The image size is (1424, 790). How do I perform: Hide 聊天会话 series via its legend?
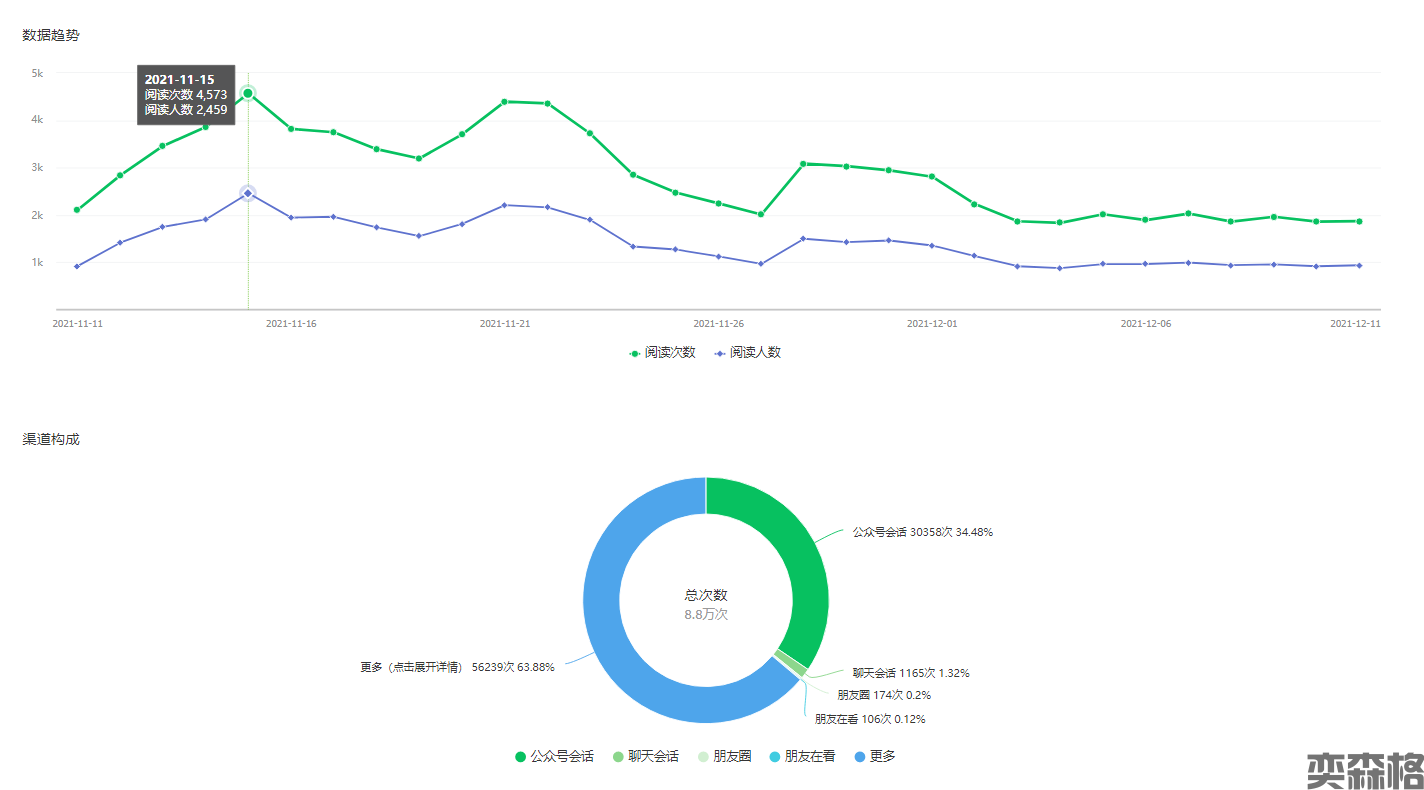pos(645,757)
